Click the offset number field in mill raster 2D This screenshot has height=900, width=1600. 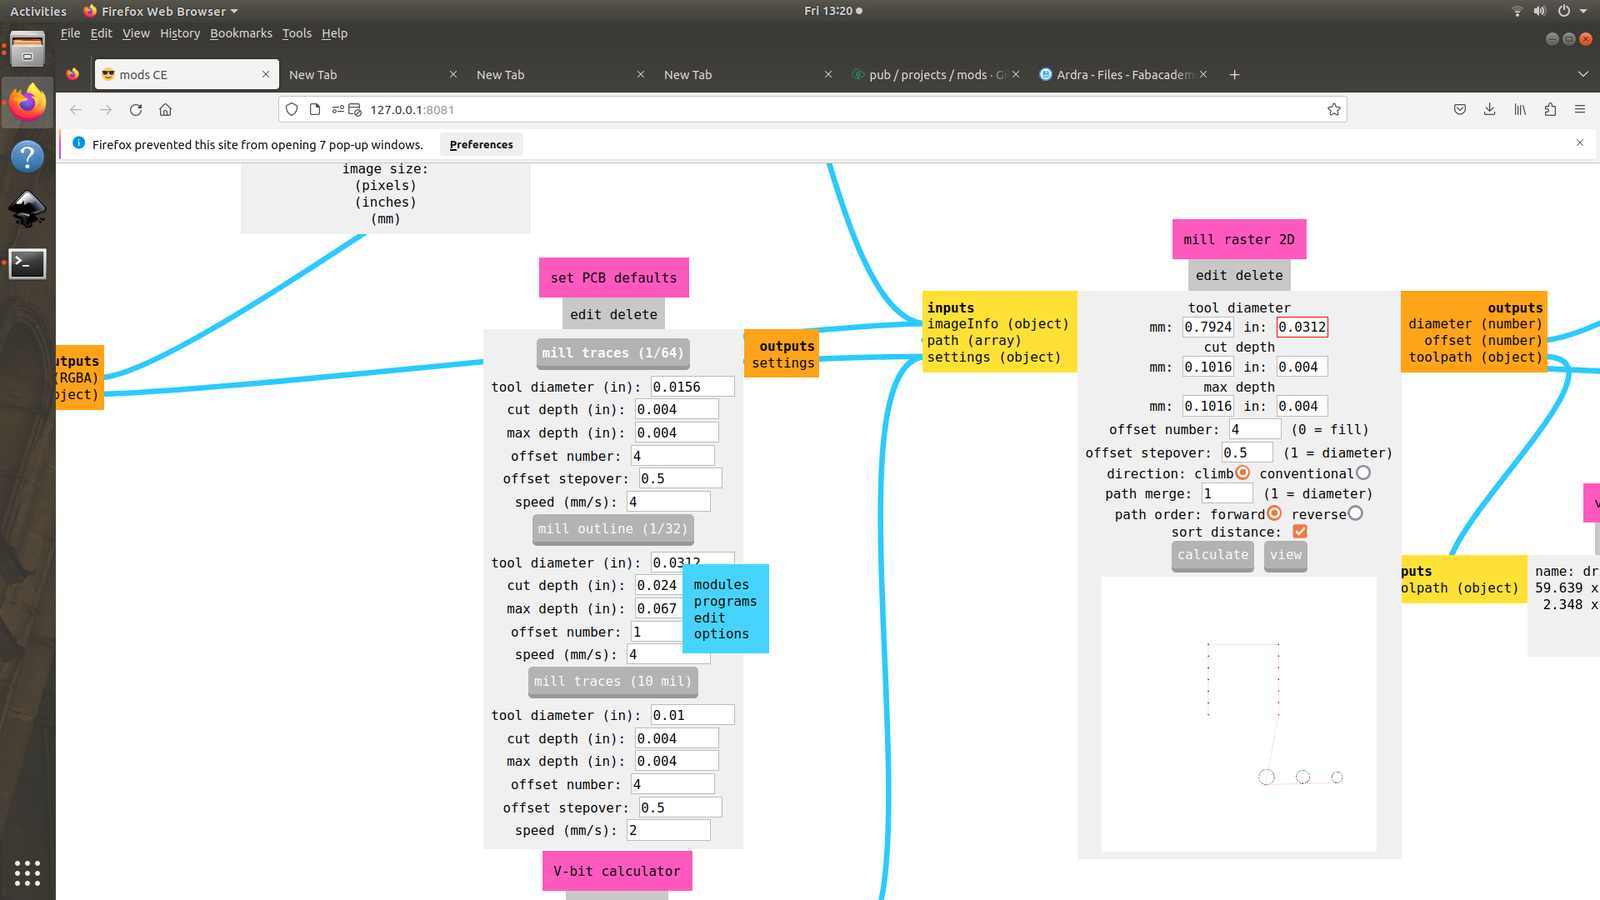(1255, 429)
